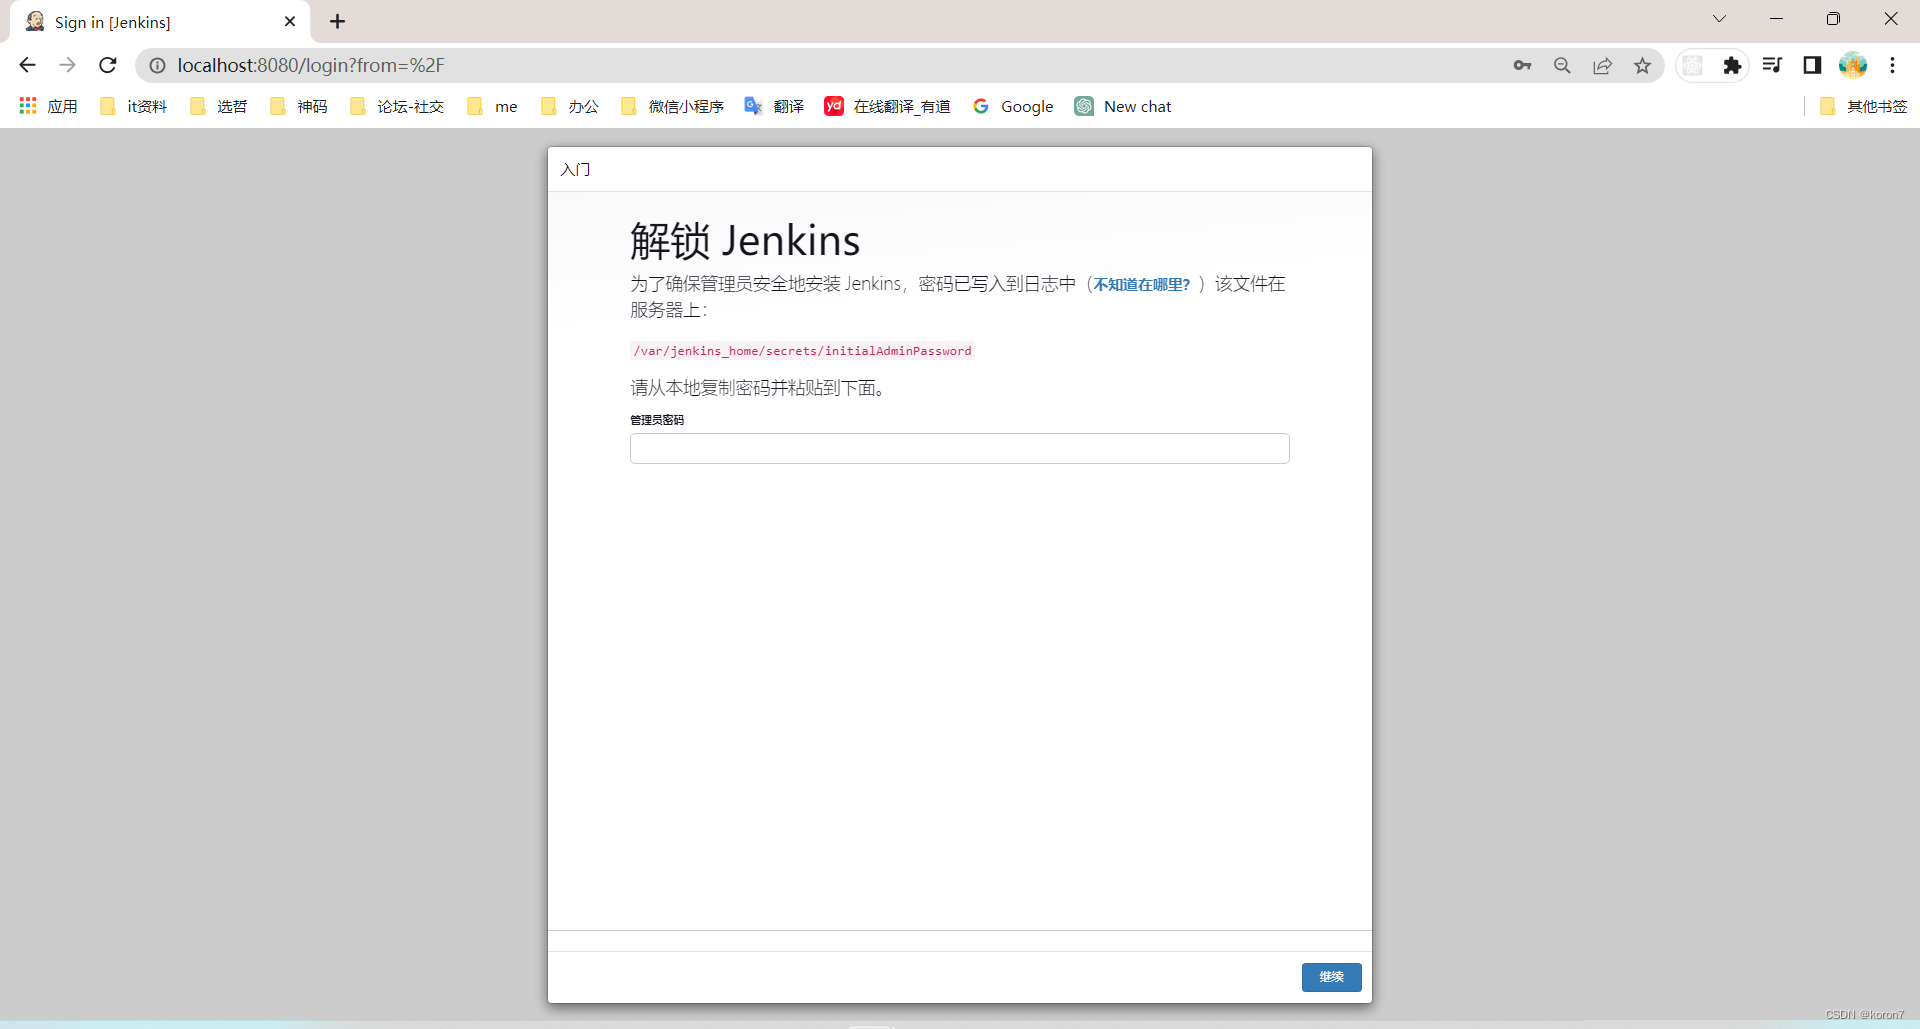The image size is (1920, 1029).
Task: Click the 不知道在哪里? help link
Action: [x=1142, y=285]
